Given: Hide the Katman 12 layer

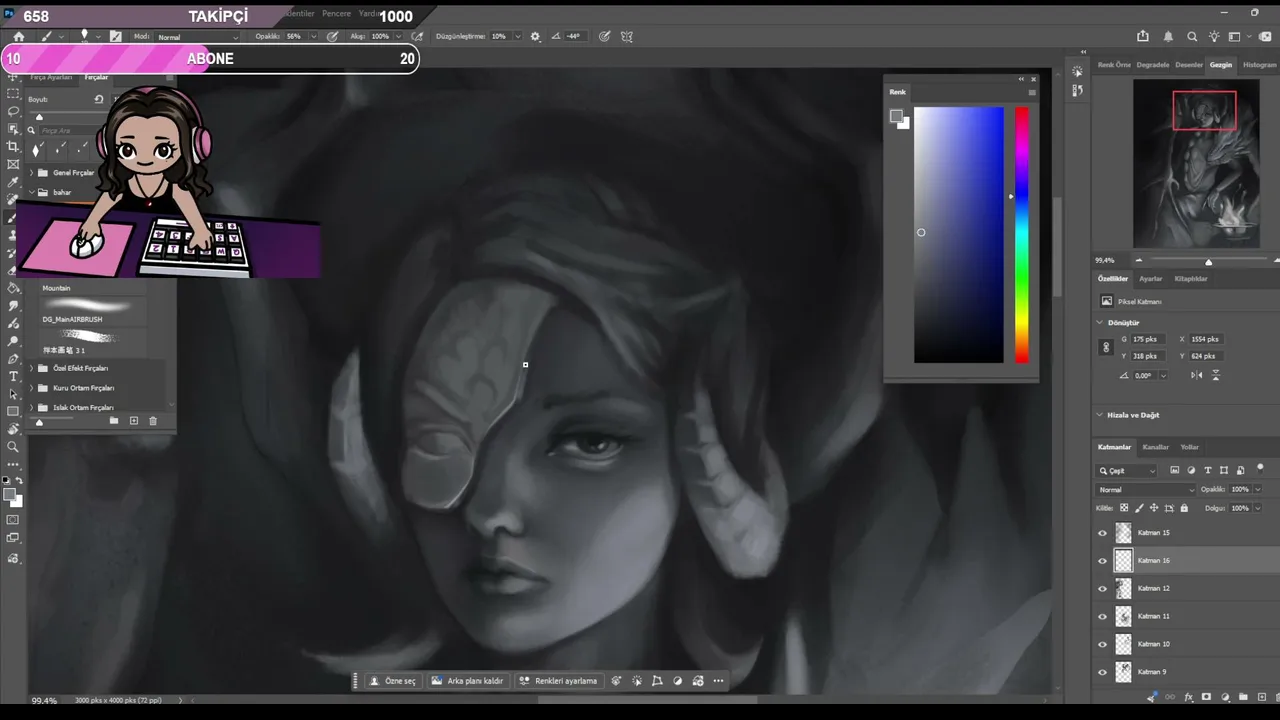Looking at the screenshot, I should pyautogui.click(x=1103, y=589).
